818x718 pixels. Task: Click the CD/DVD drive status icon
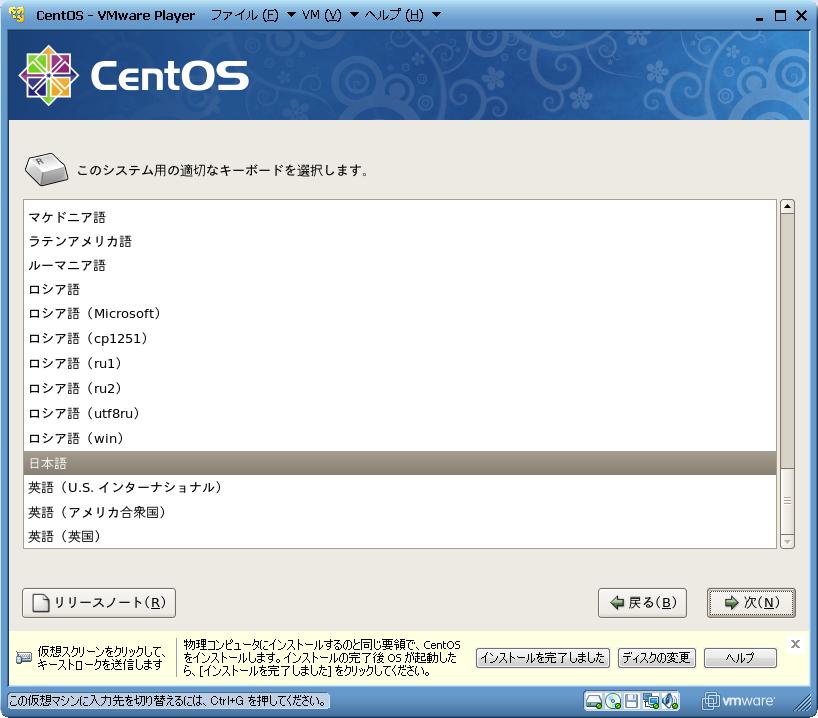614,700
